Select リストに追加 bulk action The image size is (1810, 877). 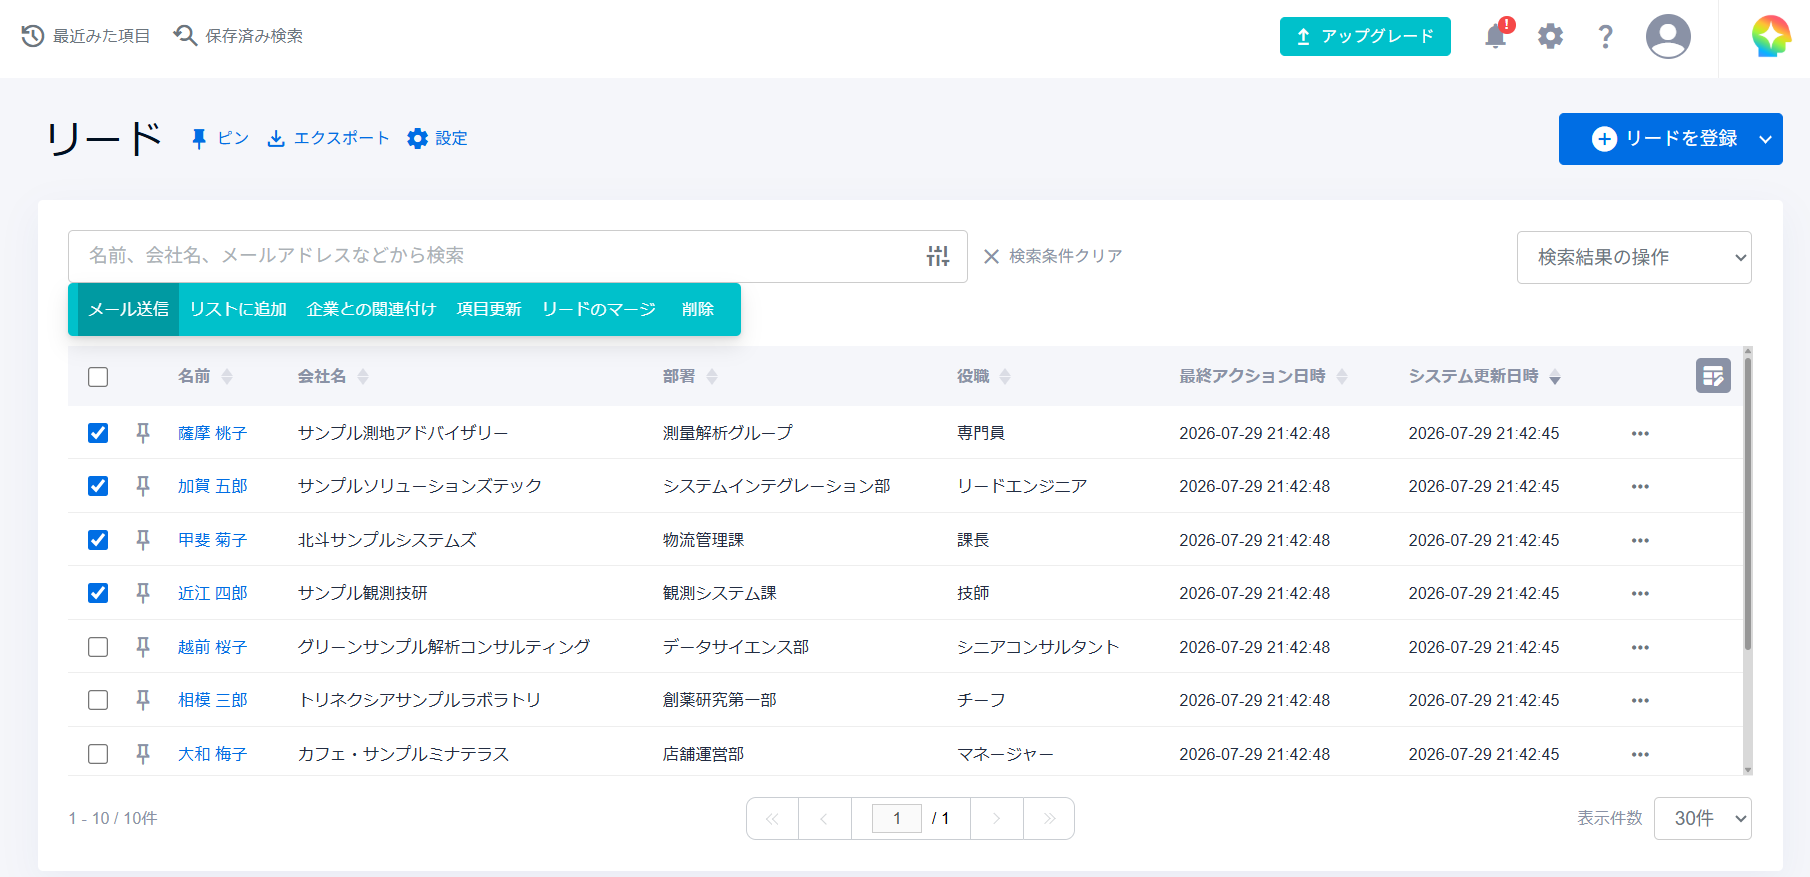pos(238,309)
